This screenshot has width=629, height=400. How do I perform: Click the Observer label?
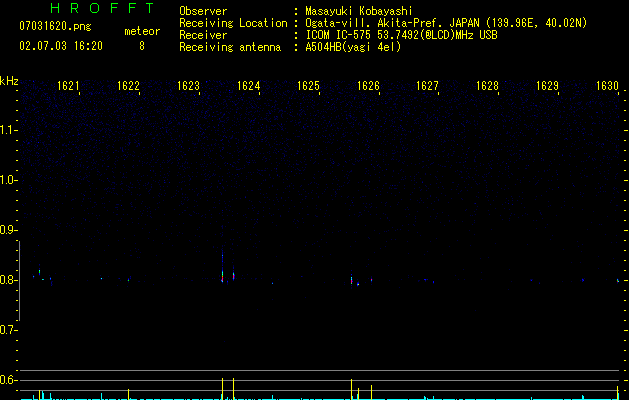pyautogui.click(x=203, y=11)
